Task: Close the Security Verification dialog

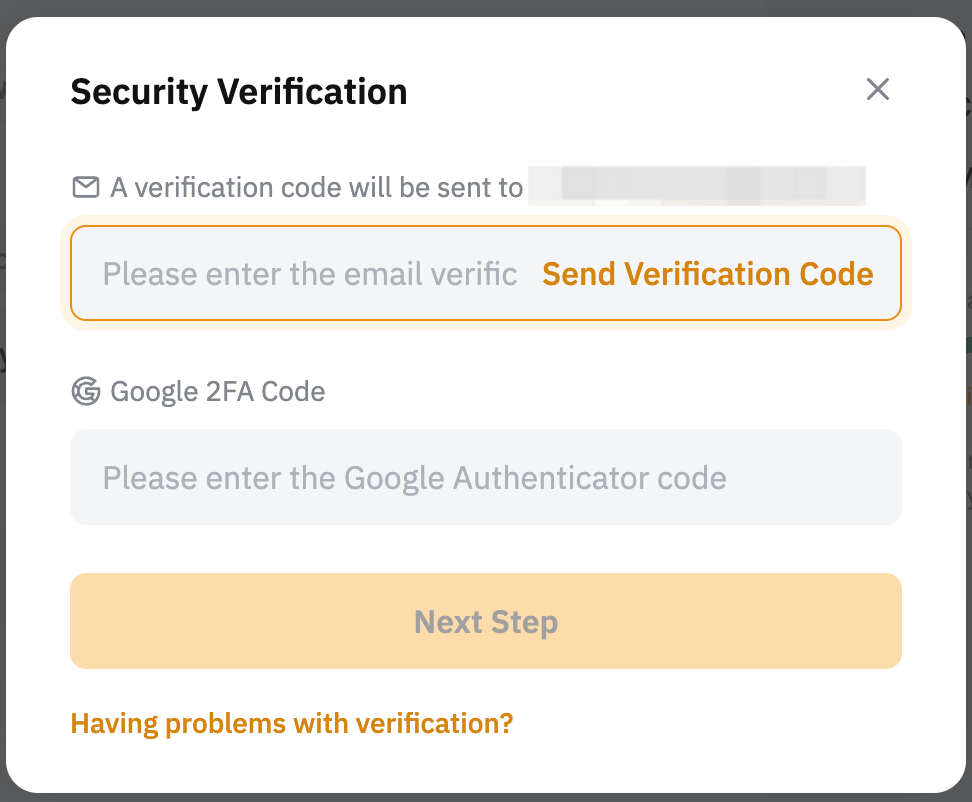Action: tap(877, 90)
